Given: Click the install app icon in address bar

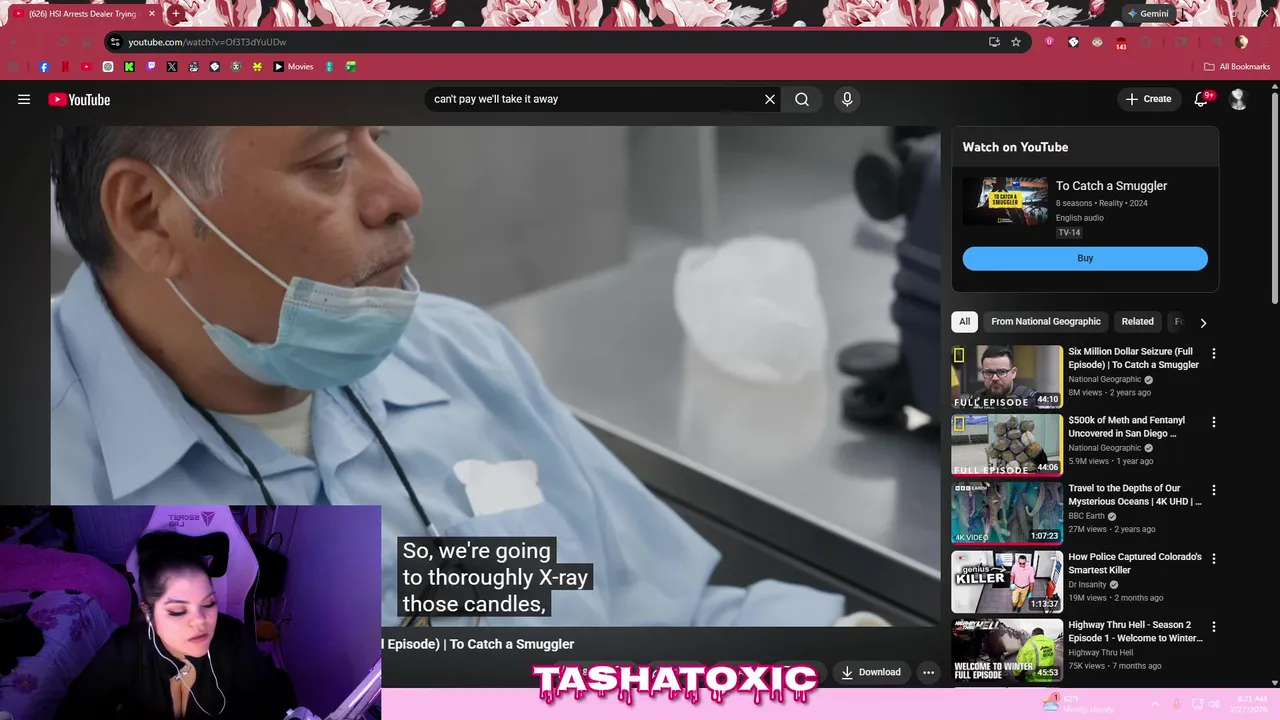Looking at the screenshot, I should [x=994, y=42].
